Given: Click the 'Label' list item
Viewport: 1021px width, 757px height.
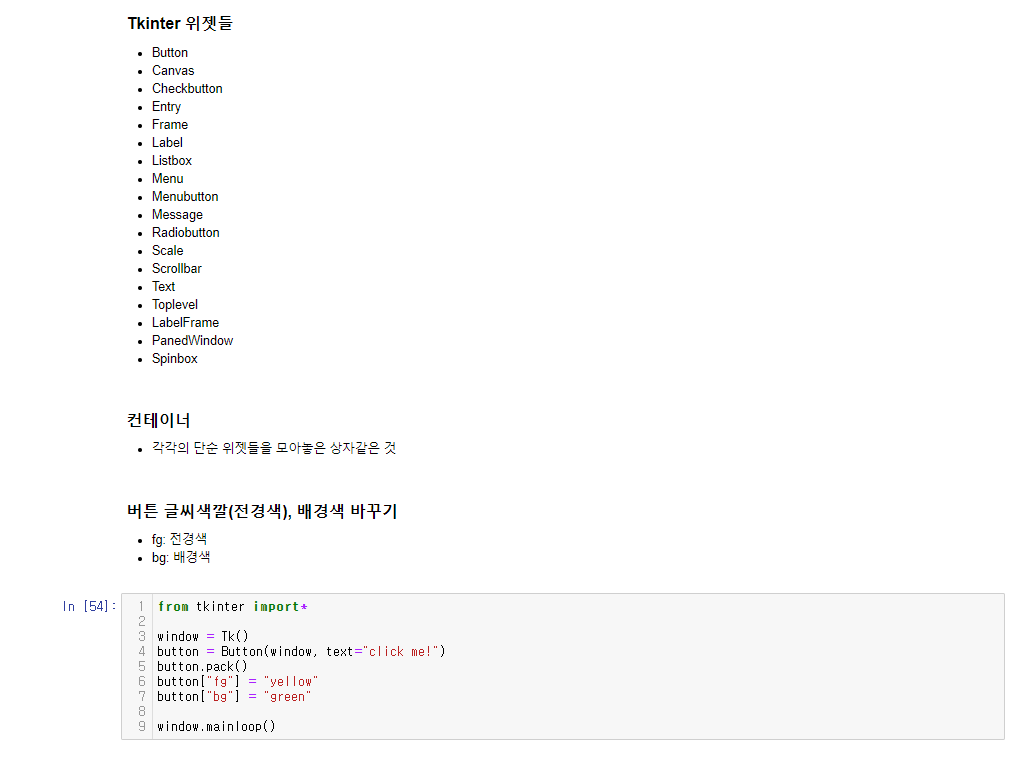Looking at the screenshot, I should click(167, 143).
